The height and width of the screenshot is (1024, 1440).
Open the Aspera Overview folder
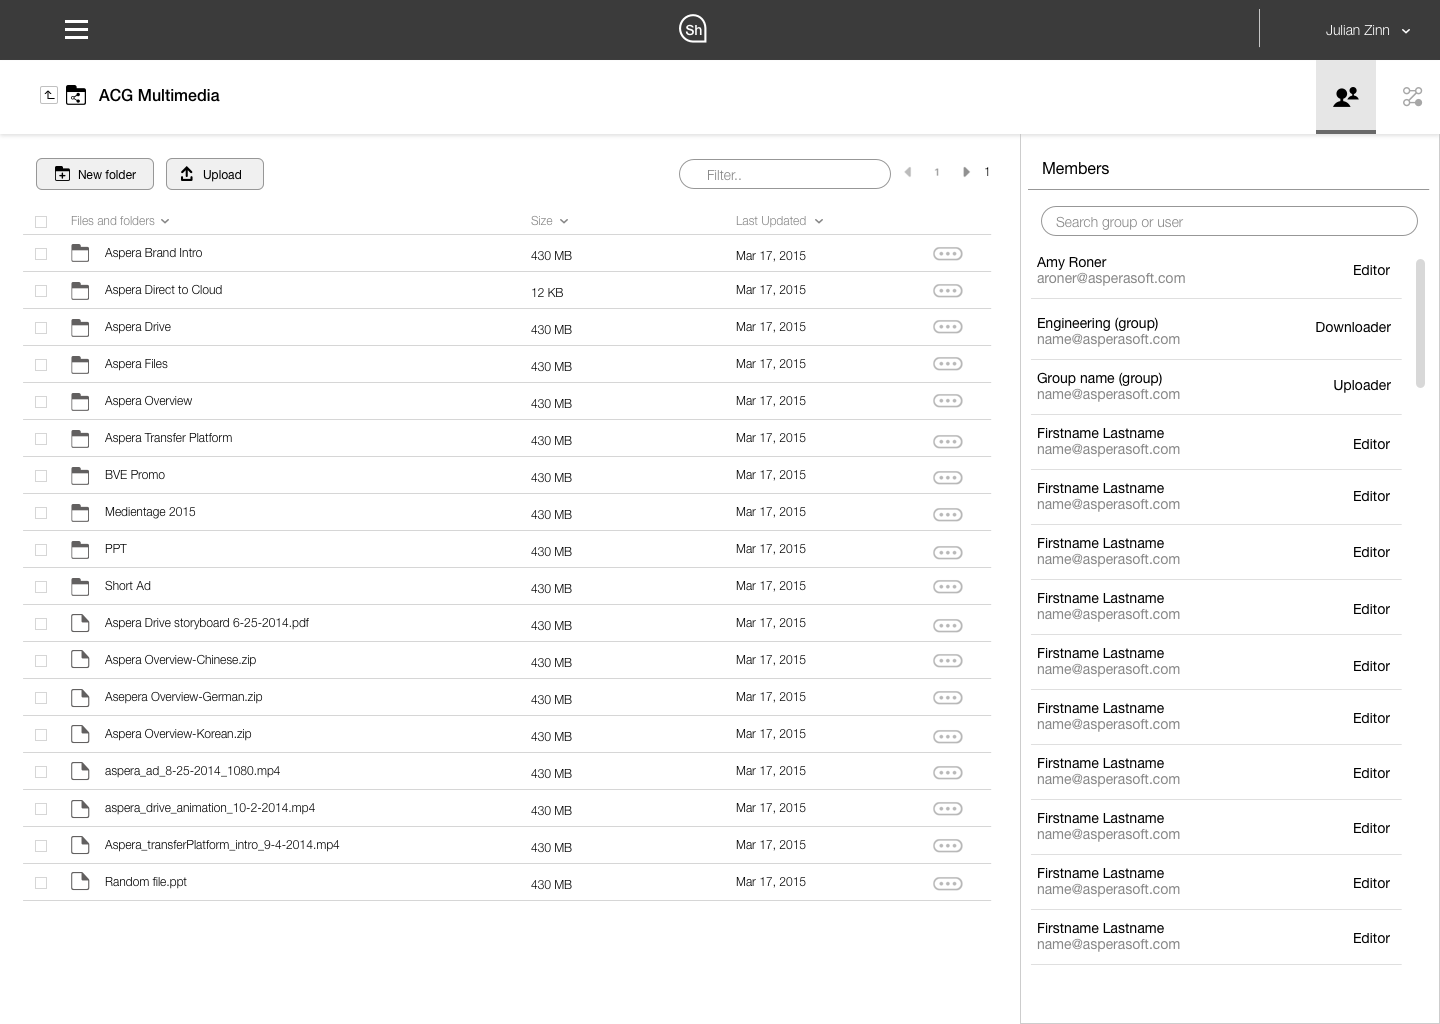pyautogui.click(x=148, y=401)
